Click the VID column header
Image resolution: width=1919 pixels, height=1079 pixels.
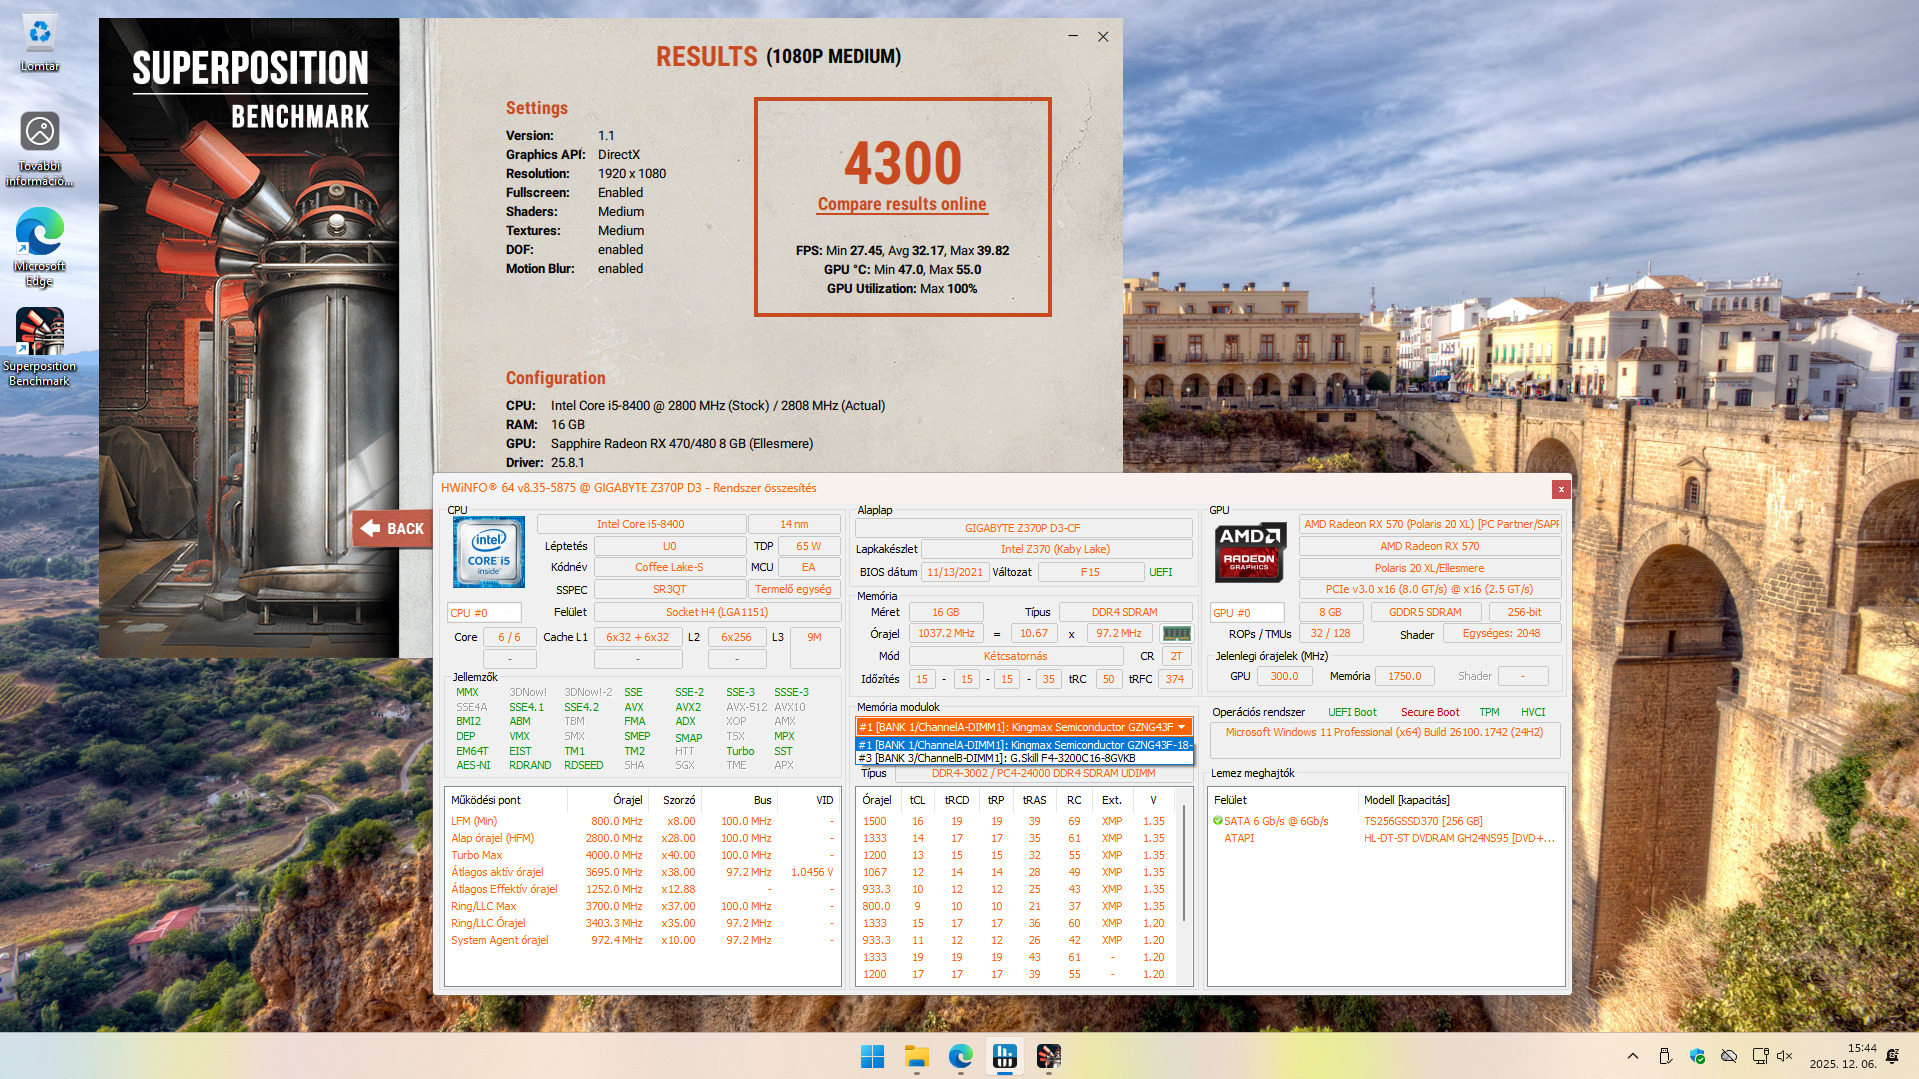tap(809, 800)
